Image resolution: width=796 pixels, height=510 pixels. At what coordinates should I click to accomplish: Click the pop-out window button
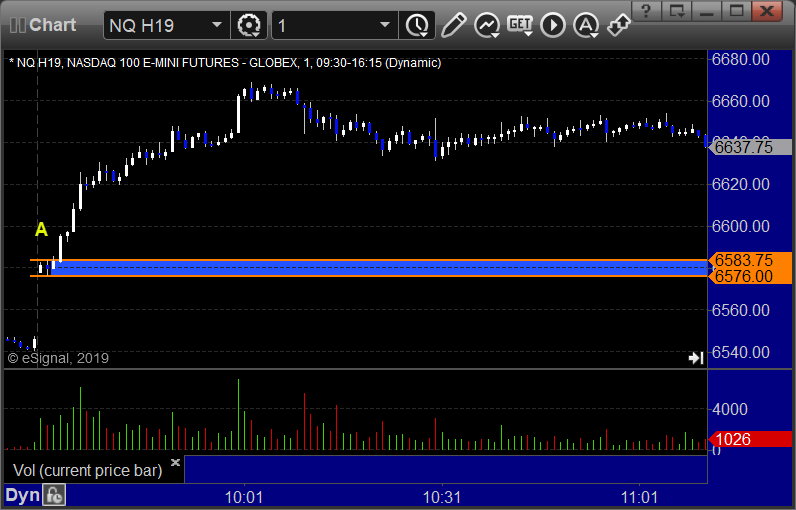tap(677, 11)
